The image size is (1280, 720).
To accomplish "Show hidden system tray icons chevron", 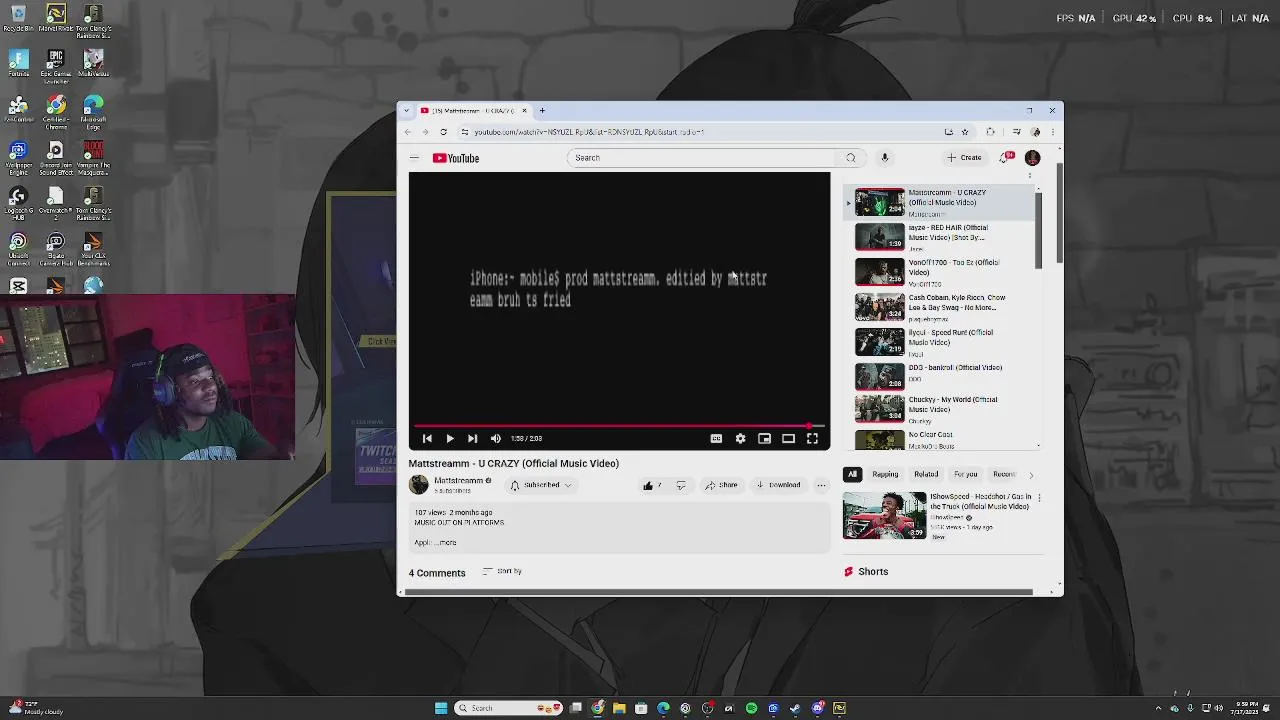I will [1161, 708].
